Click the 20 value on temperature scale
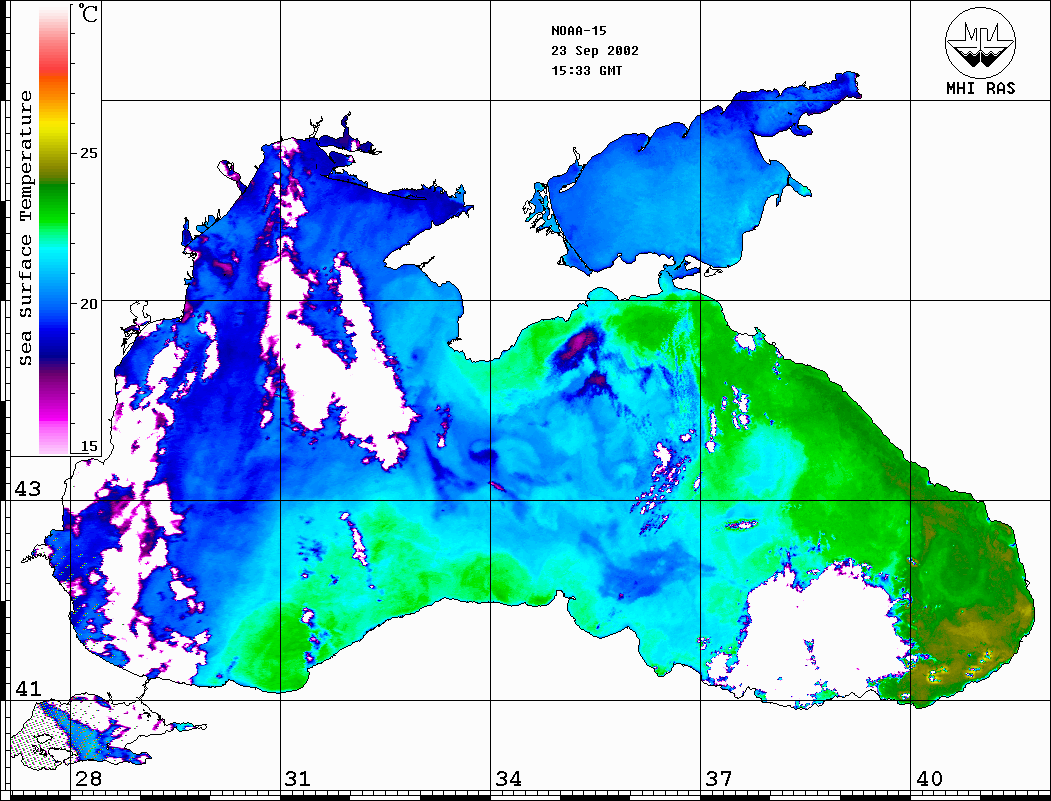This screenshot has height=801, width=1051. tap(88, 304)
